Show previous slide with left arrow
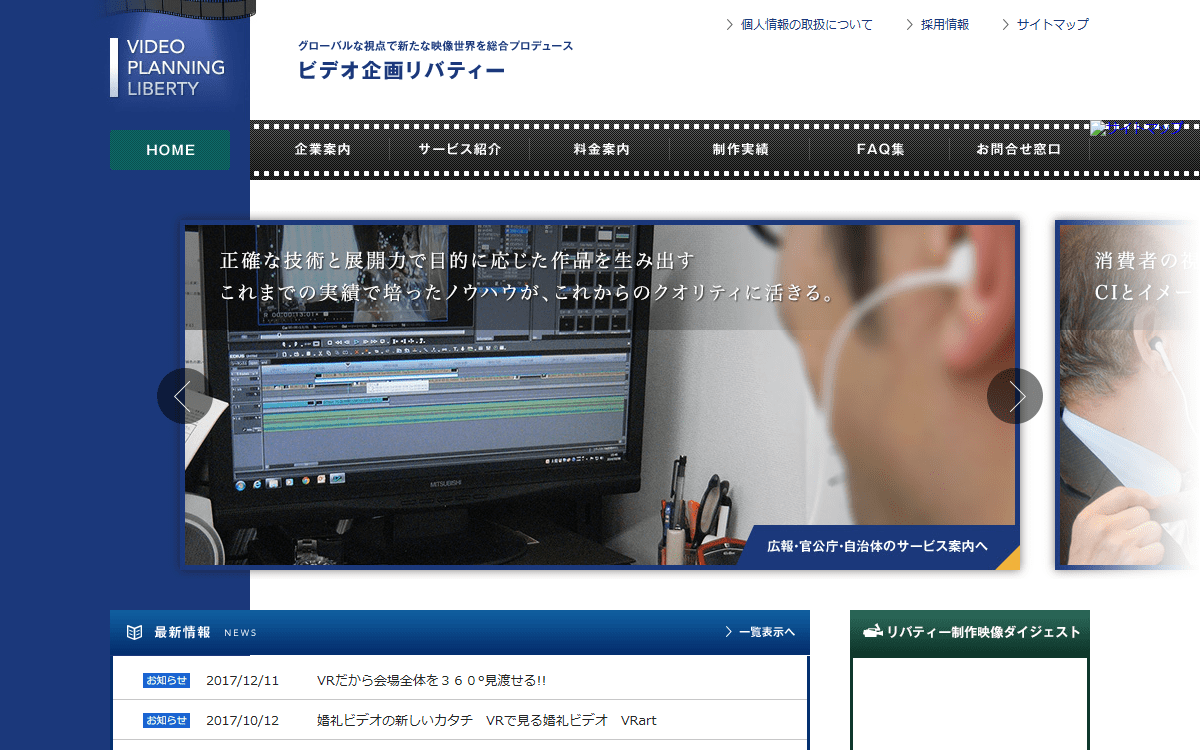 pos(184,396)
